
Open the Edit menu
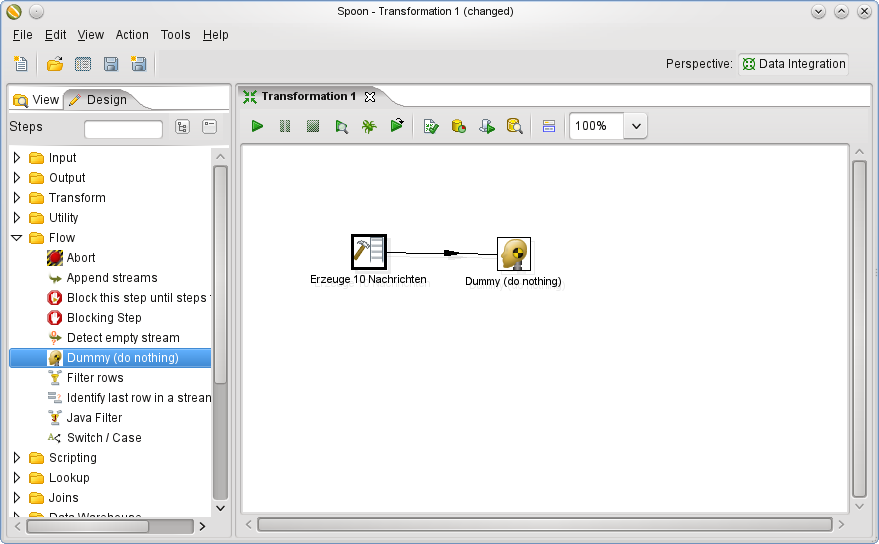tap(55, 35)
